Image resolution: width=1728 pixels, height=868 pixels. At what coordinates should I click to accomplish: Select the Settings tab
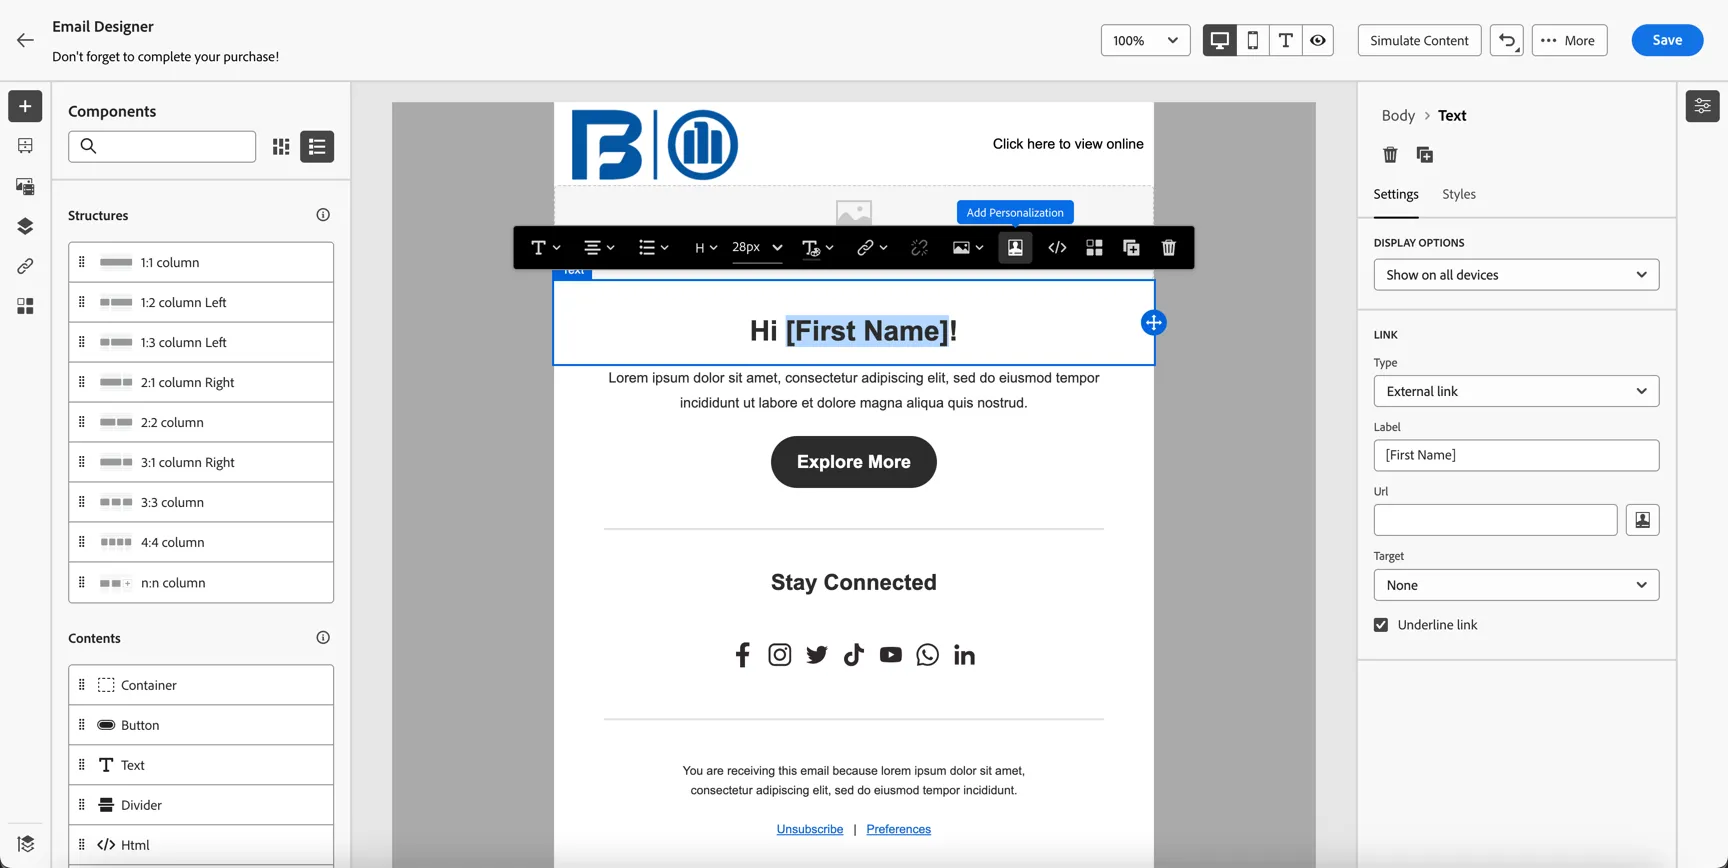pos(1396,194)
